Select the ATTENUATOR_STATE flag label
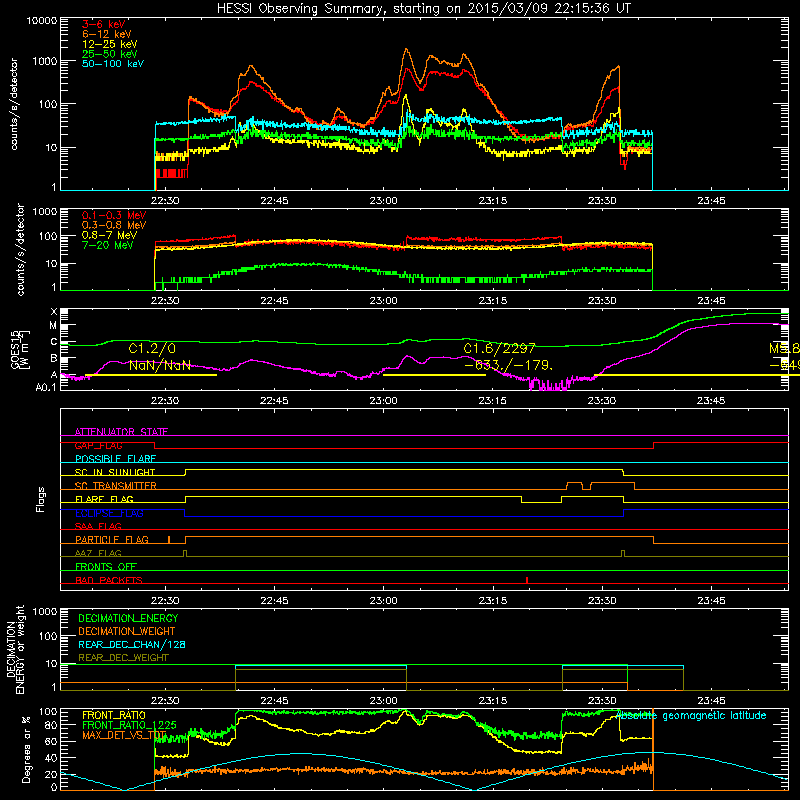 (121, 432)
